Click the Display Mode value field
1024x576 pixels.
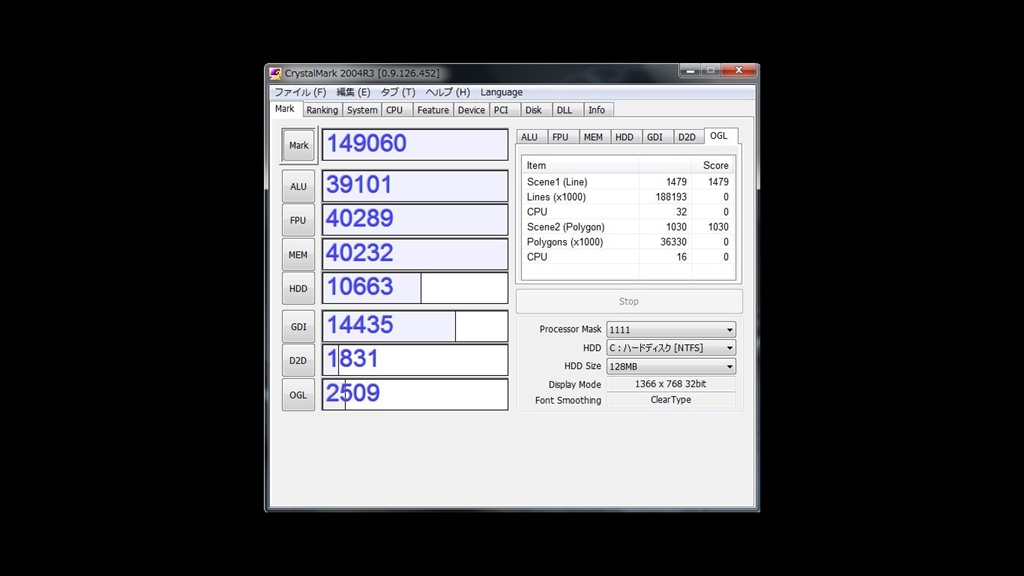(x=671, y=384)
